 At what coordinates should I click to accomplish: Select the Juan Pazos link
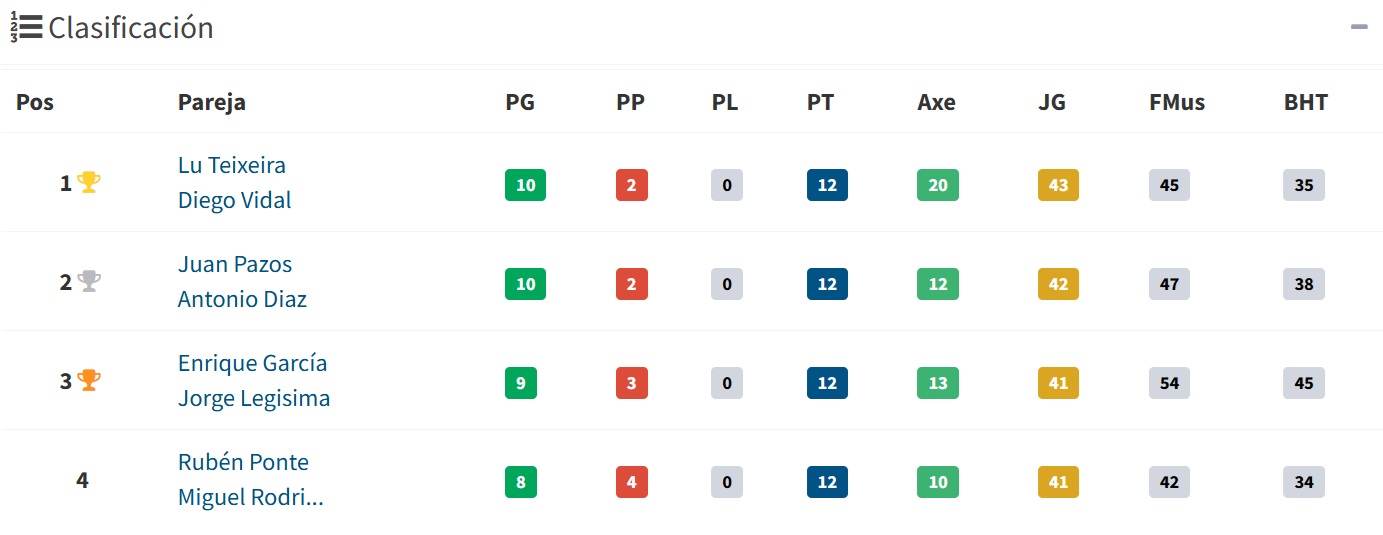[x=235, y=265]
